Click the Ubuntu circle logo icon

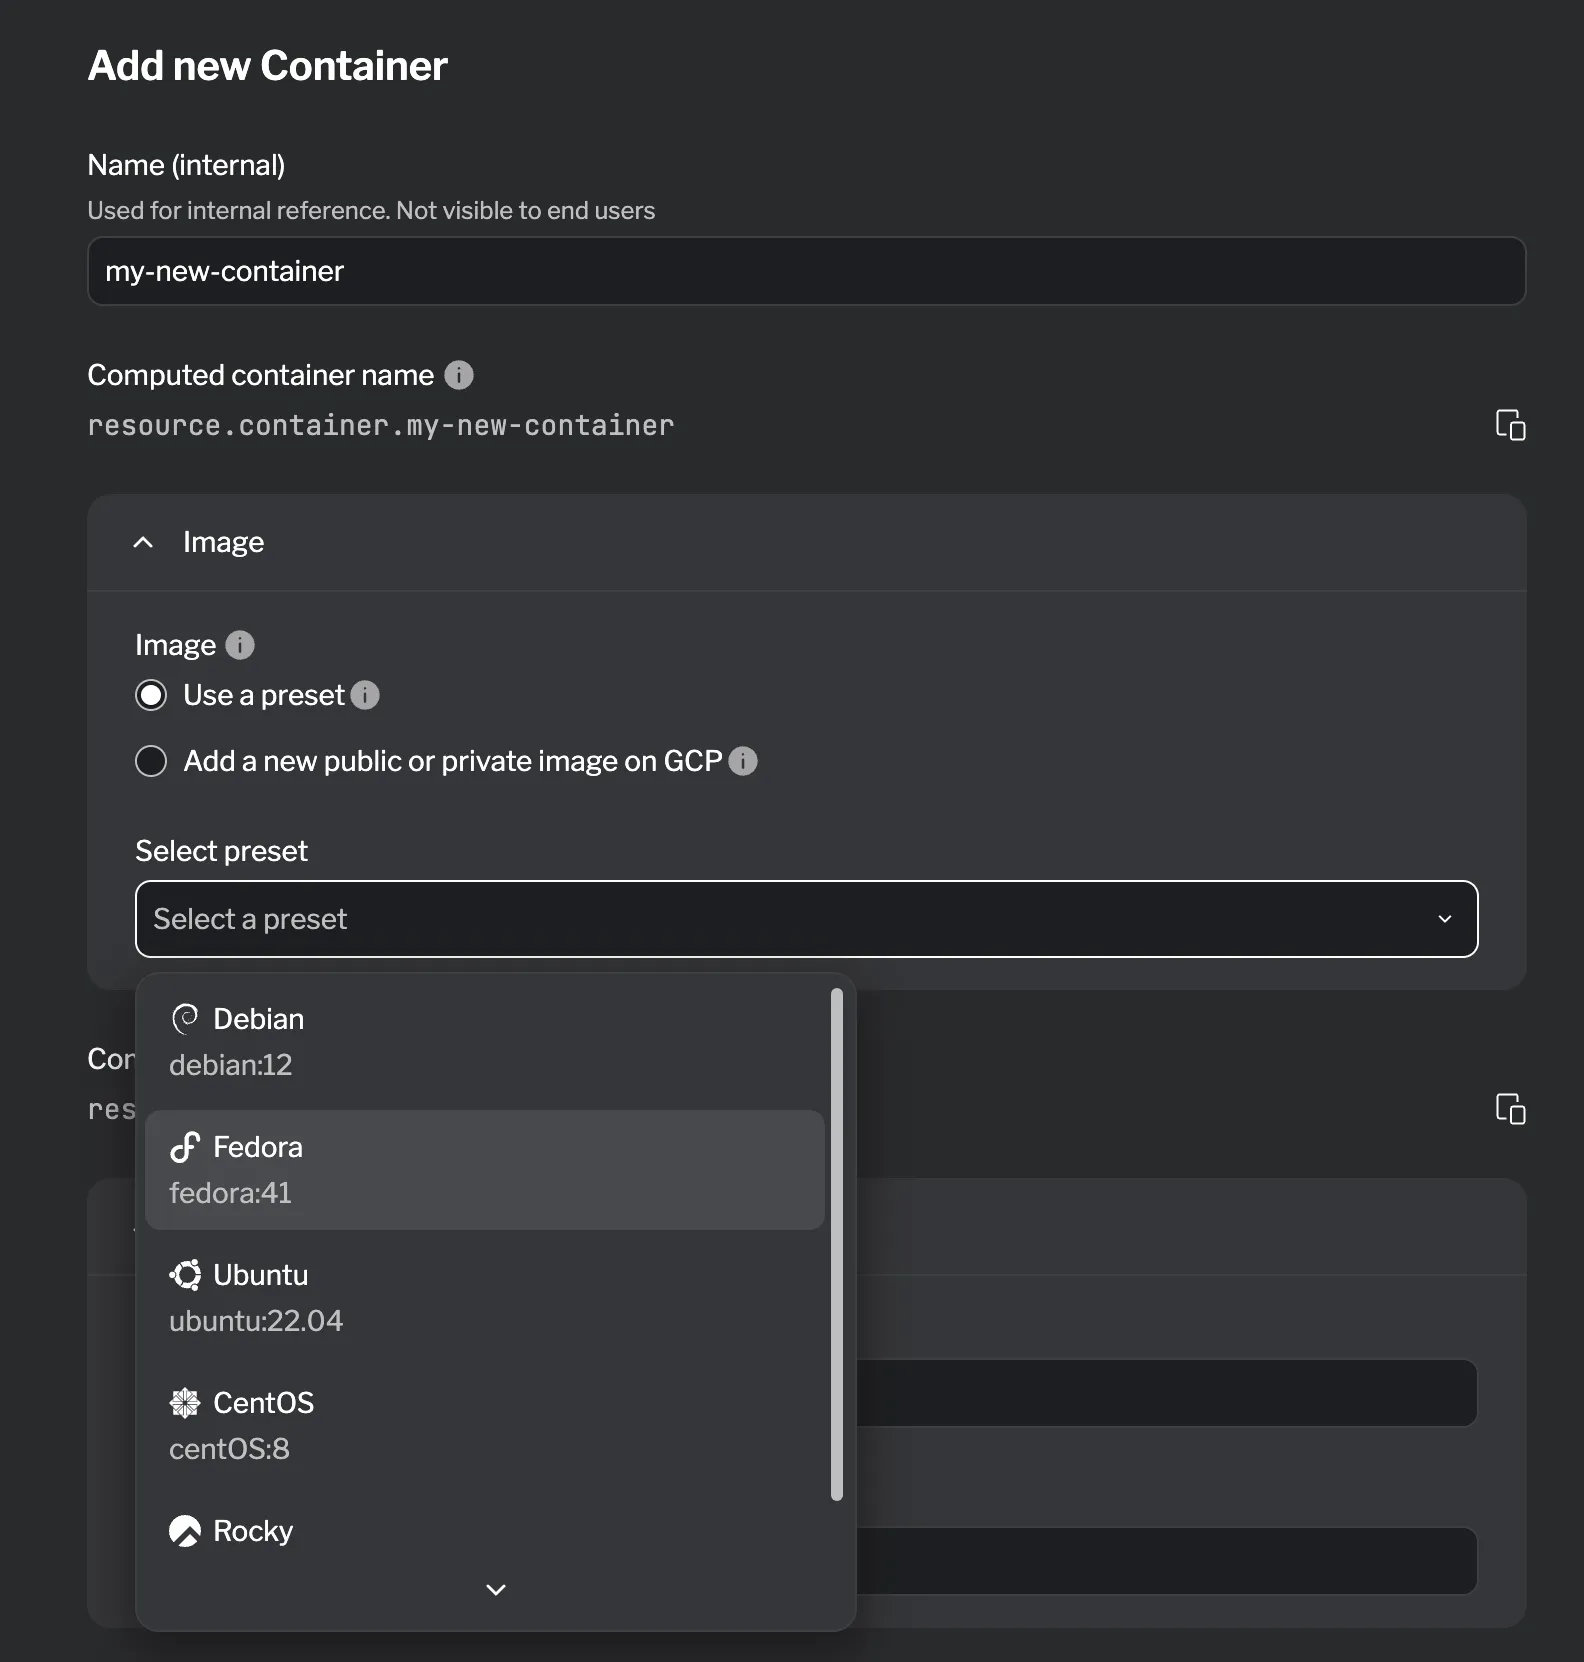(x=185, y=1275)
